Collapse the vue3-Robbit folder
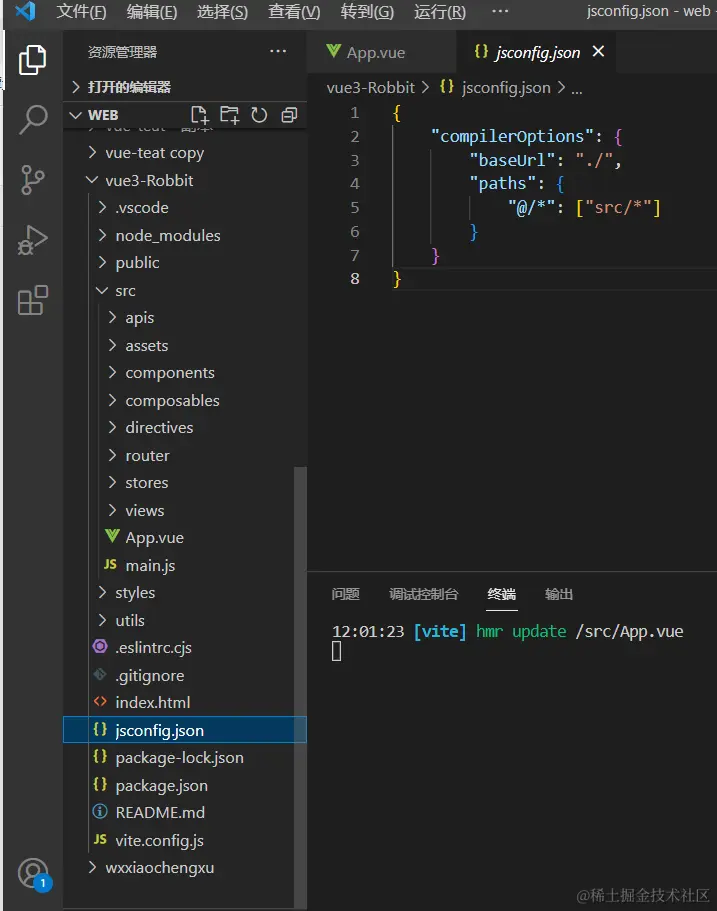717x911 pixels. click(185, 180)
